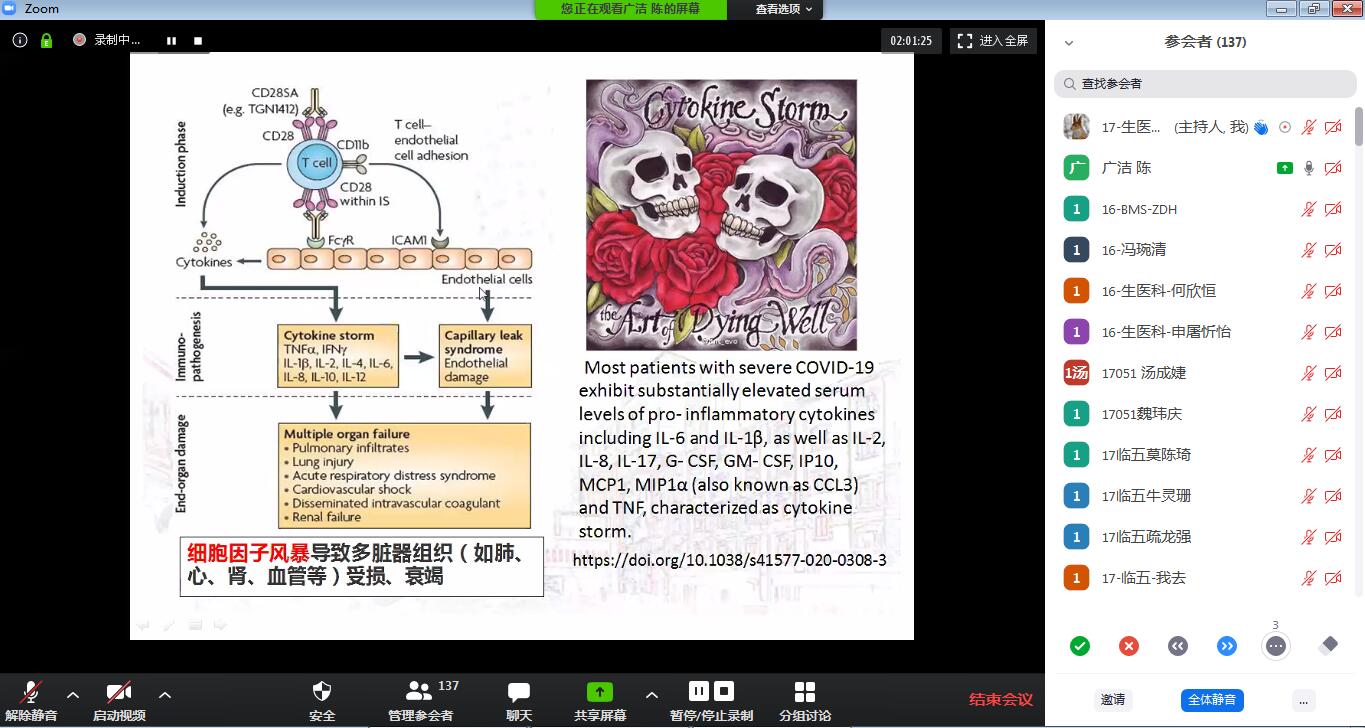Screen dimensions: 1365x728
Task: Click the clear all feedback eraser icon
Action: coord(1328,646)
